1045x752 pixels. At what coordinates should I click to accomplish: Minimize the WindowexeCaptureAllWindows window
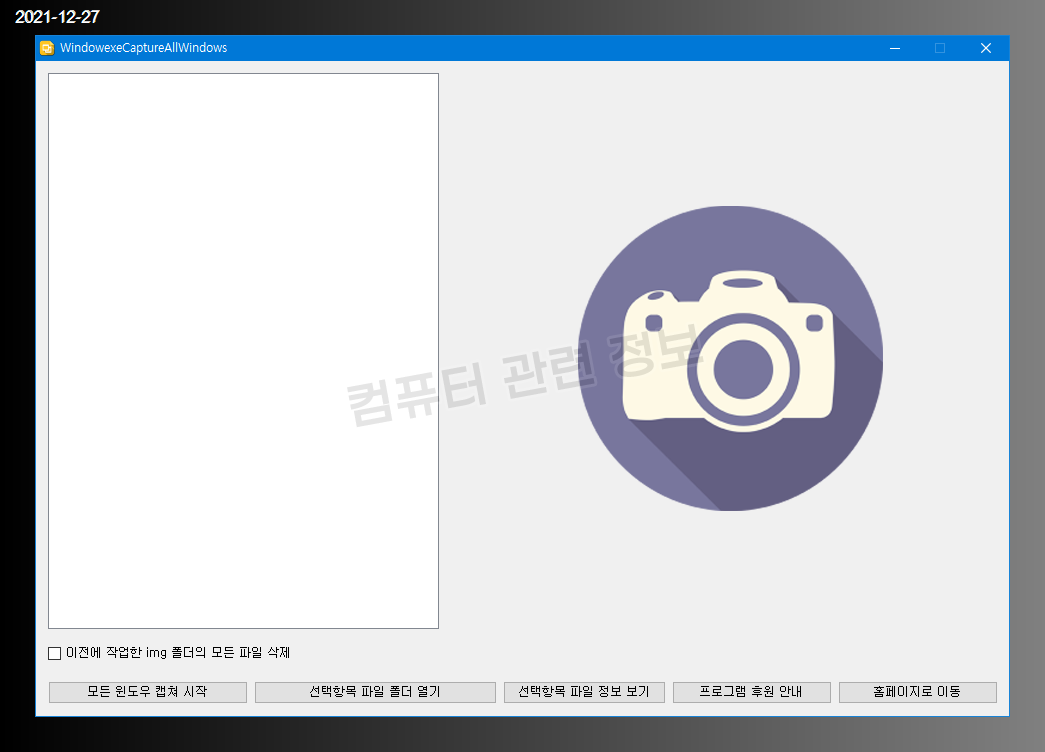click(895, 48)
